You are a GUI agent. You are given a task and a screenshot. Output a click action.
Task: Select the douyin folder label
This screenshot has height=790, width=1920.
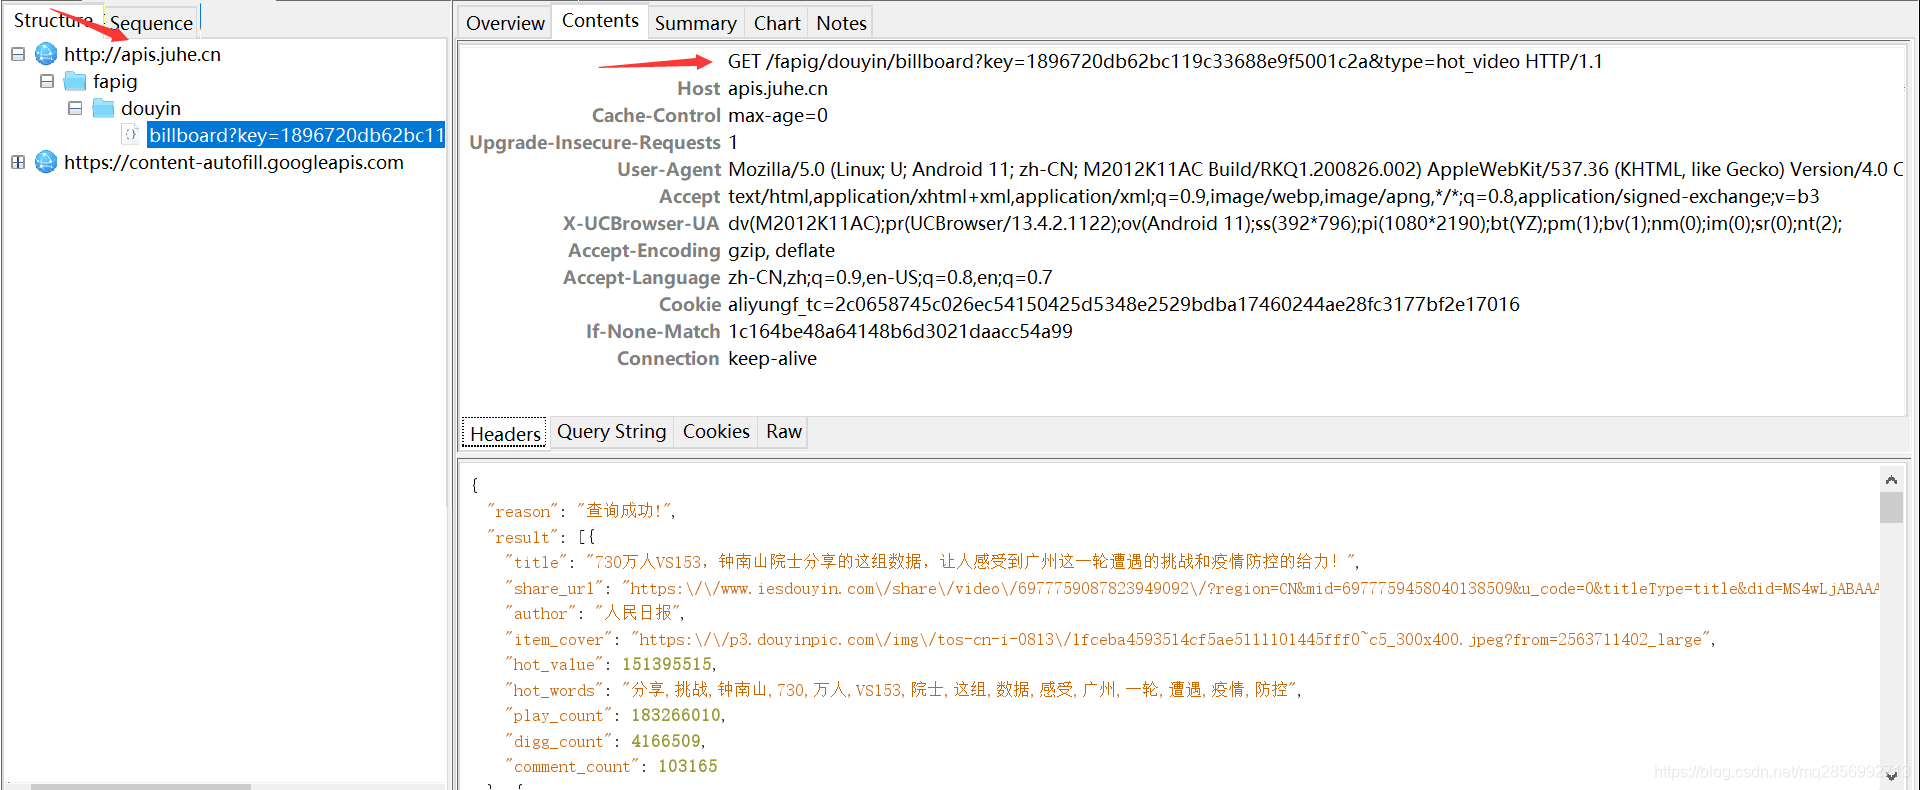(x=151, y=108)
